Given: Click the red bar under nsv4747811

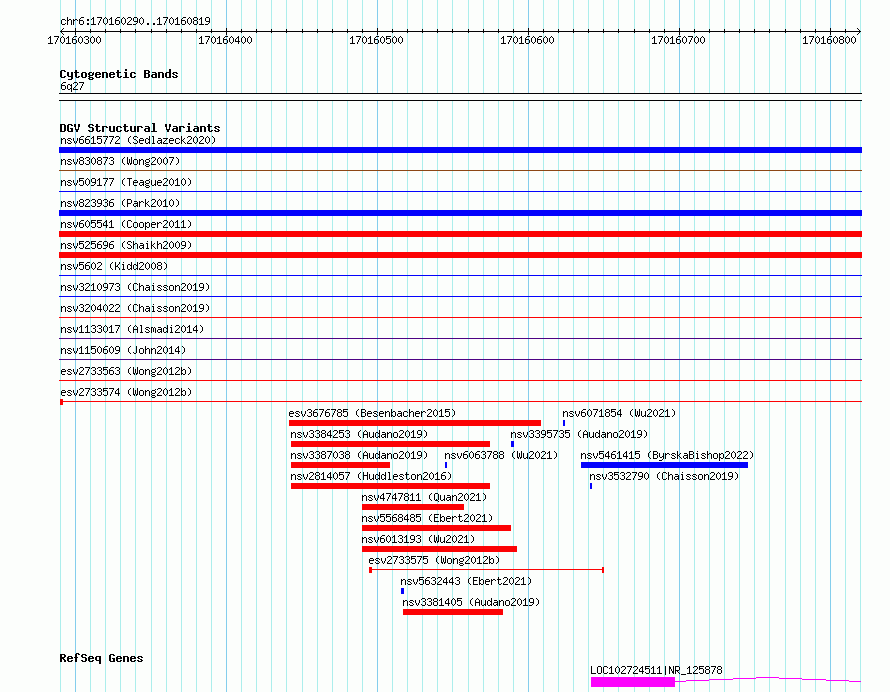Looking at the screenshot, I should pyautogui.click(x=413, y=507).
